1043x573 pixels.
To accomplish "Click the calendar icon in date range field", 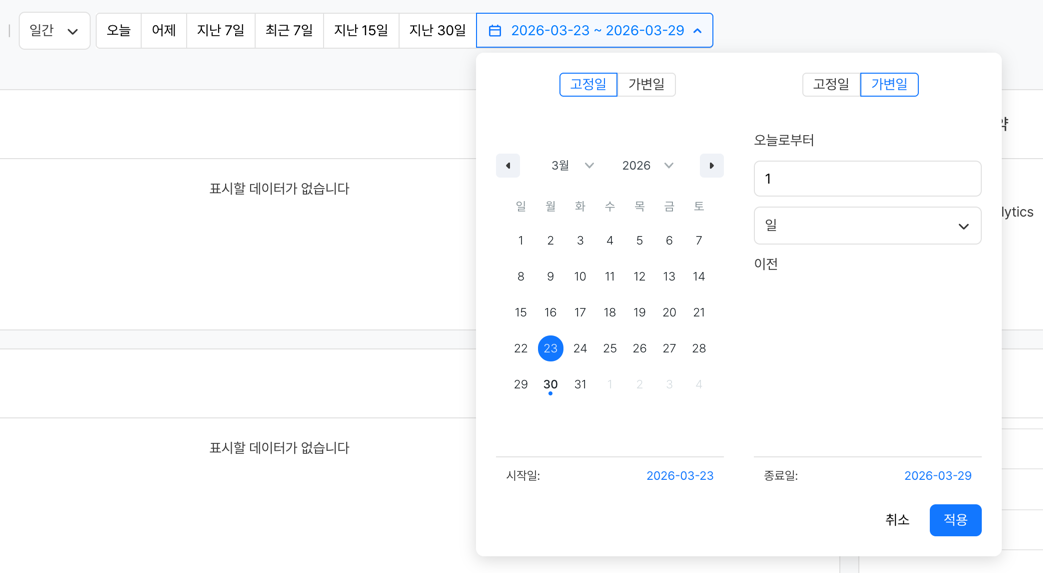I will click(495, 31).
